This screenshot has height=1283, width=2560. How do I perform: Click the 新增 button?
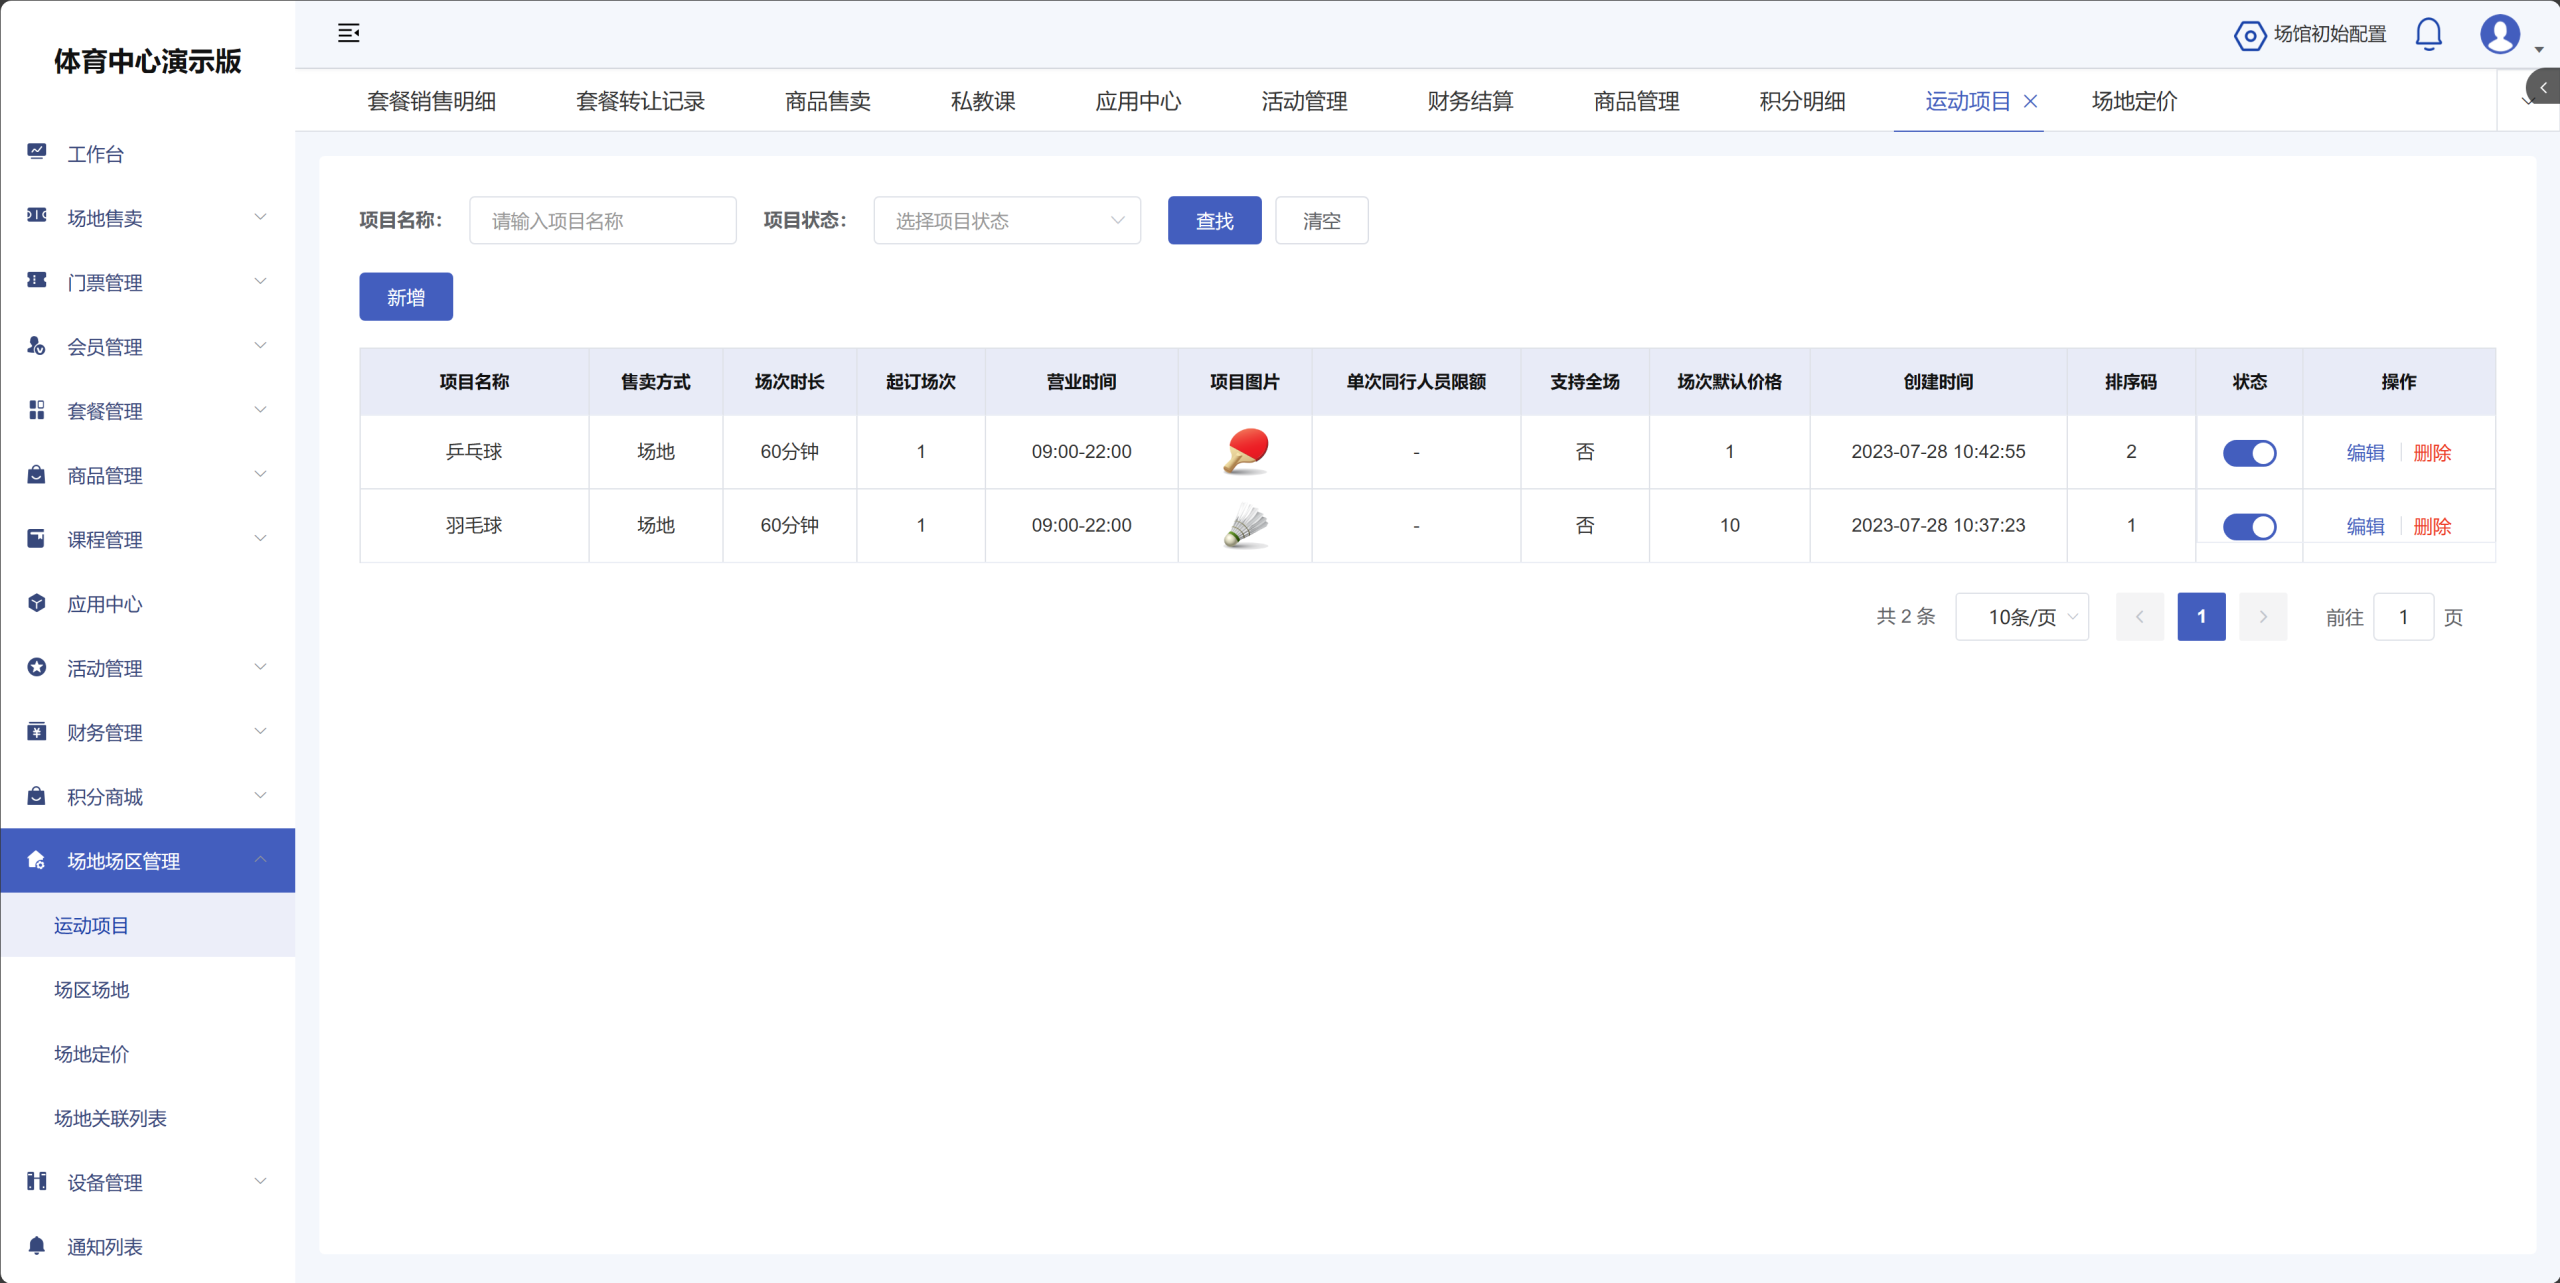[405, 297]
